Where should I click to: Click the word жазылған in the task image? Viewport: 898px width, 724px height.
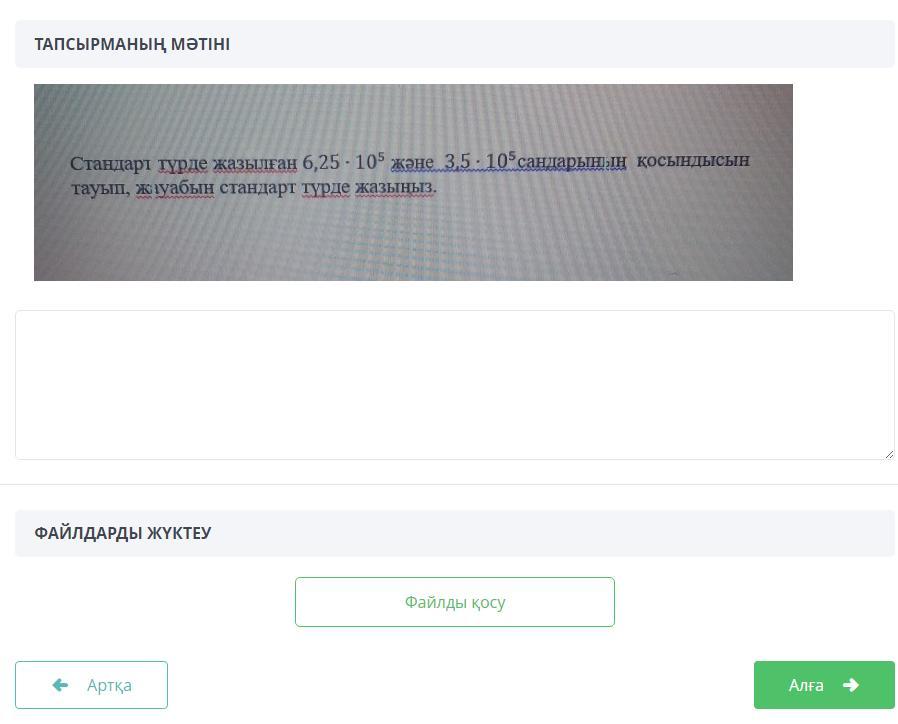point(255,164)
